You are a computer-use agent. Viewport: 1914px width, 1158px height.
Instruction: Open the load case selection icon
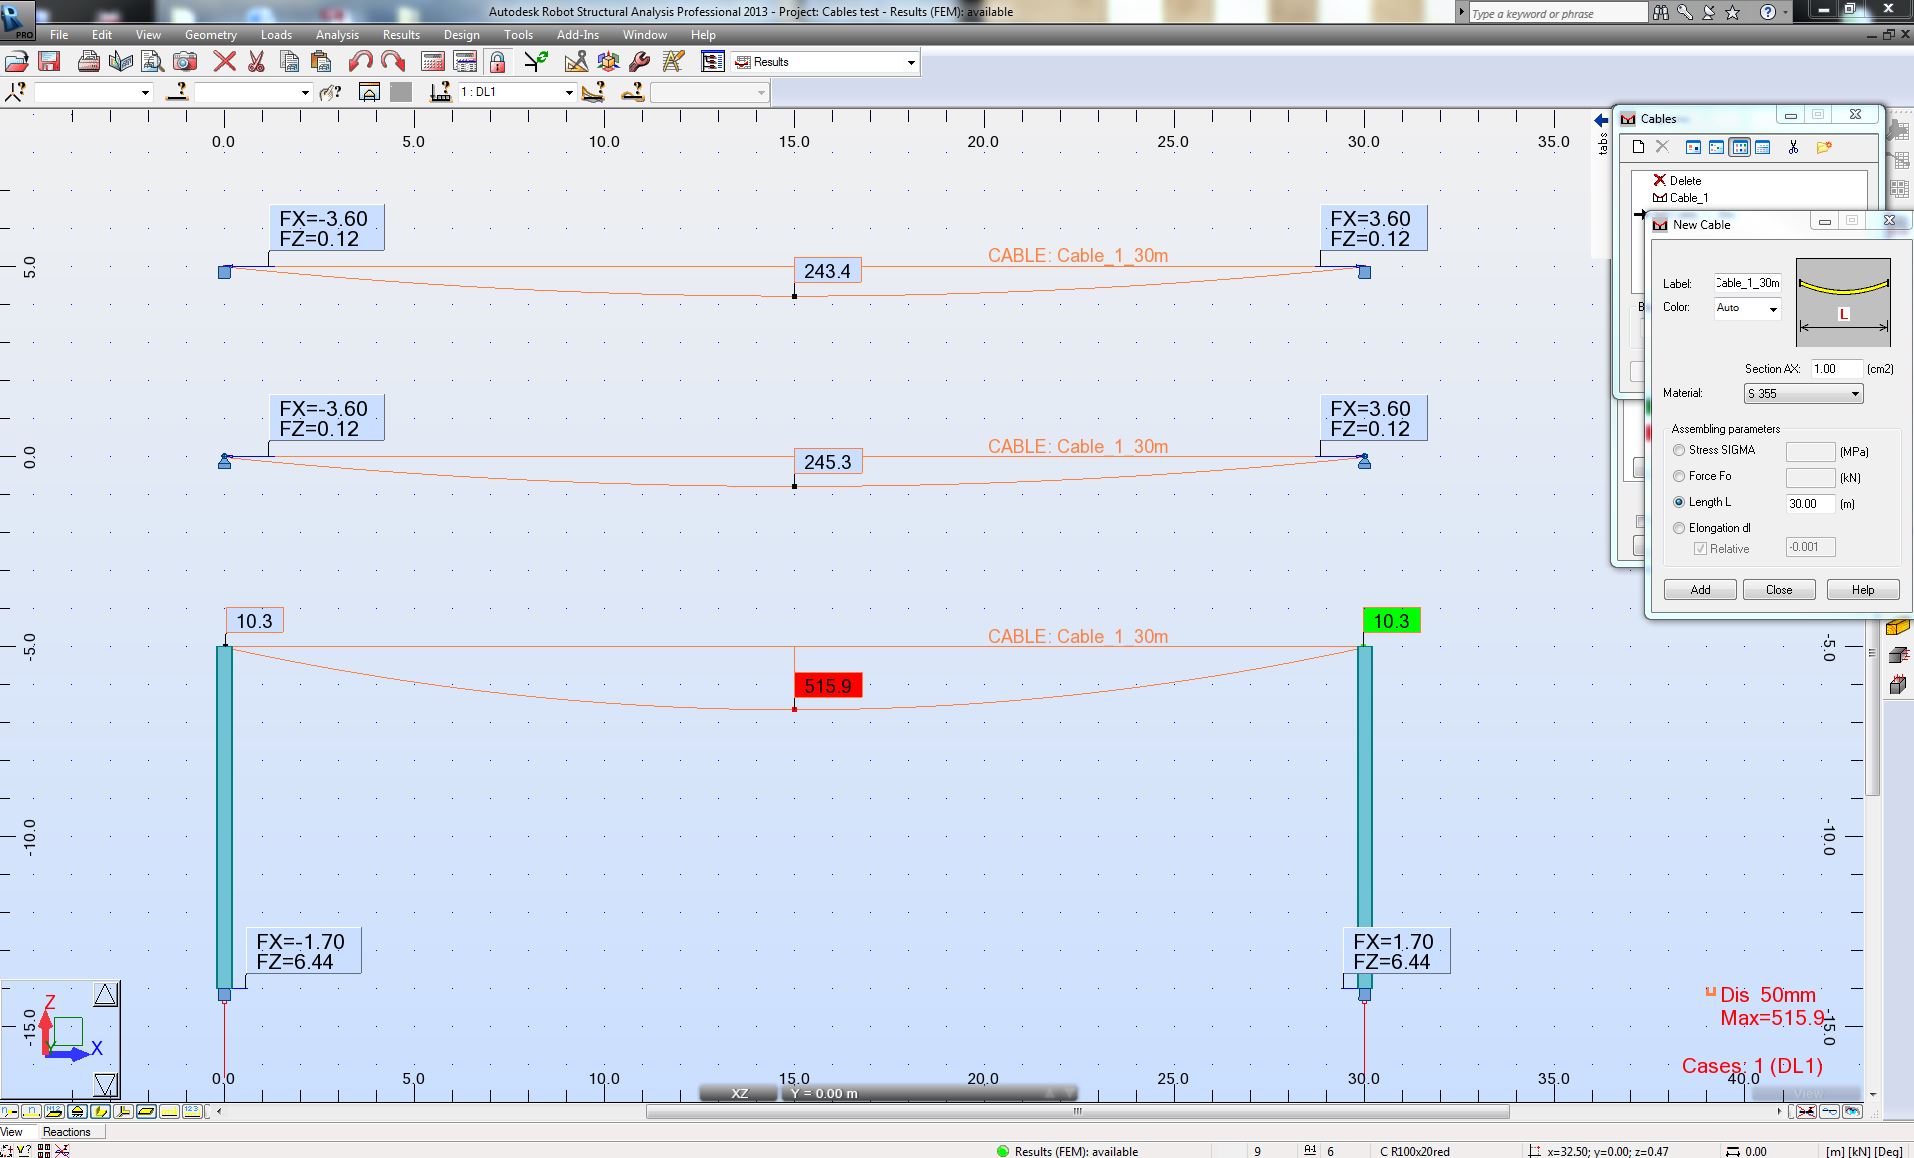point(440,92)
